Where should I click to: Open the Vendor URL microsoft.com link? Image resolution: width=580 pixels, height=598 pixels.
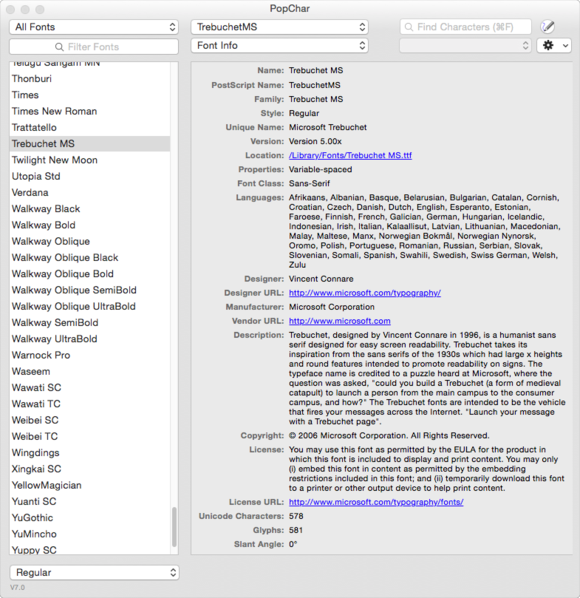coord(339,321)
